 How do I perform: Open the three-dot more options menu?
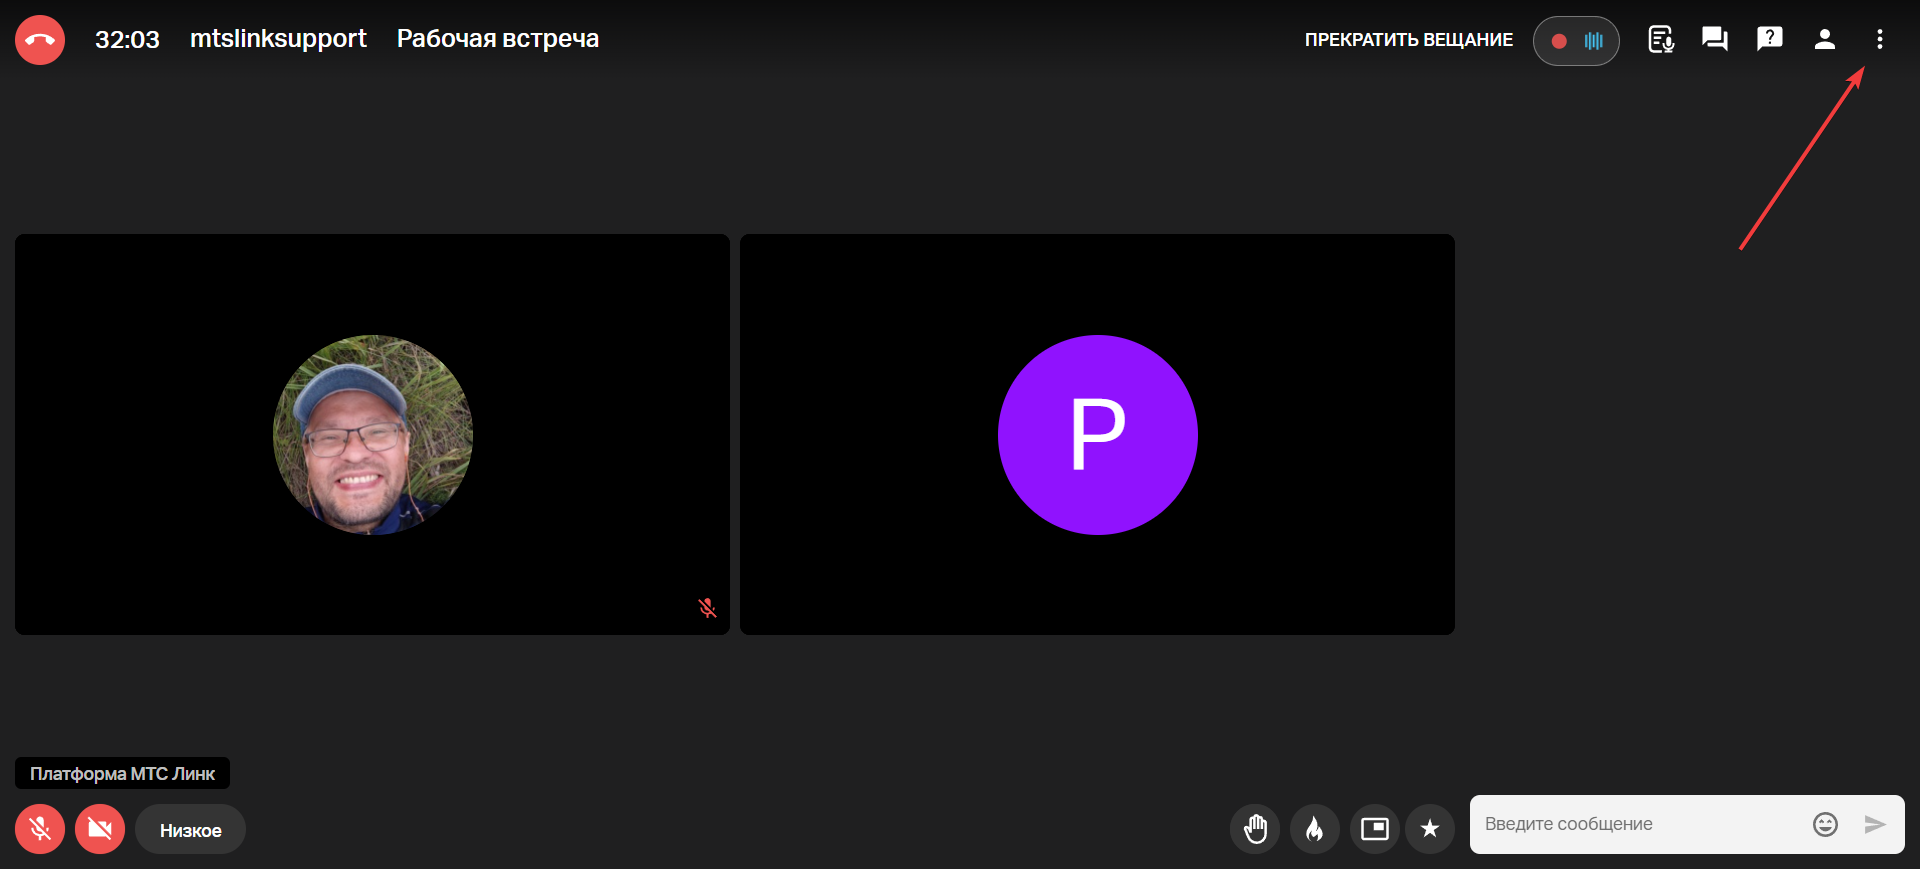(x=1879, y=40)
